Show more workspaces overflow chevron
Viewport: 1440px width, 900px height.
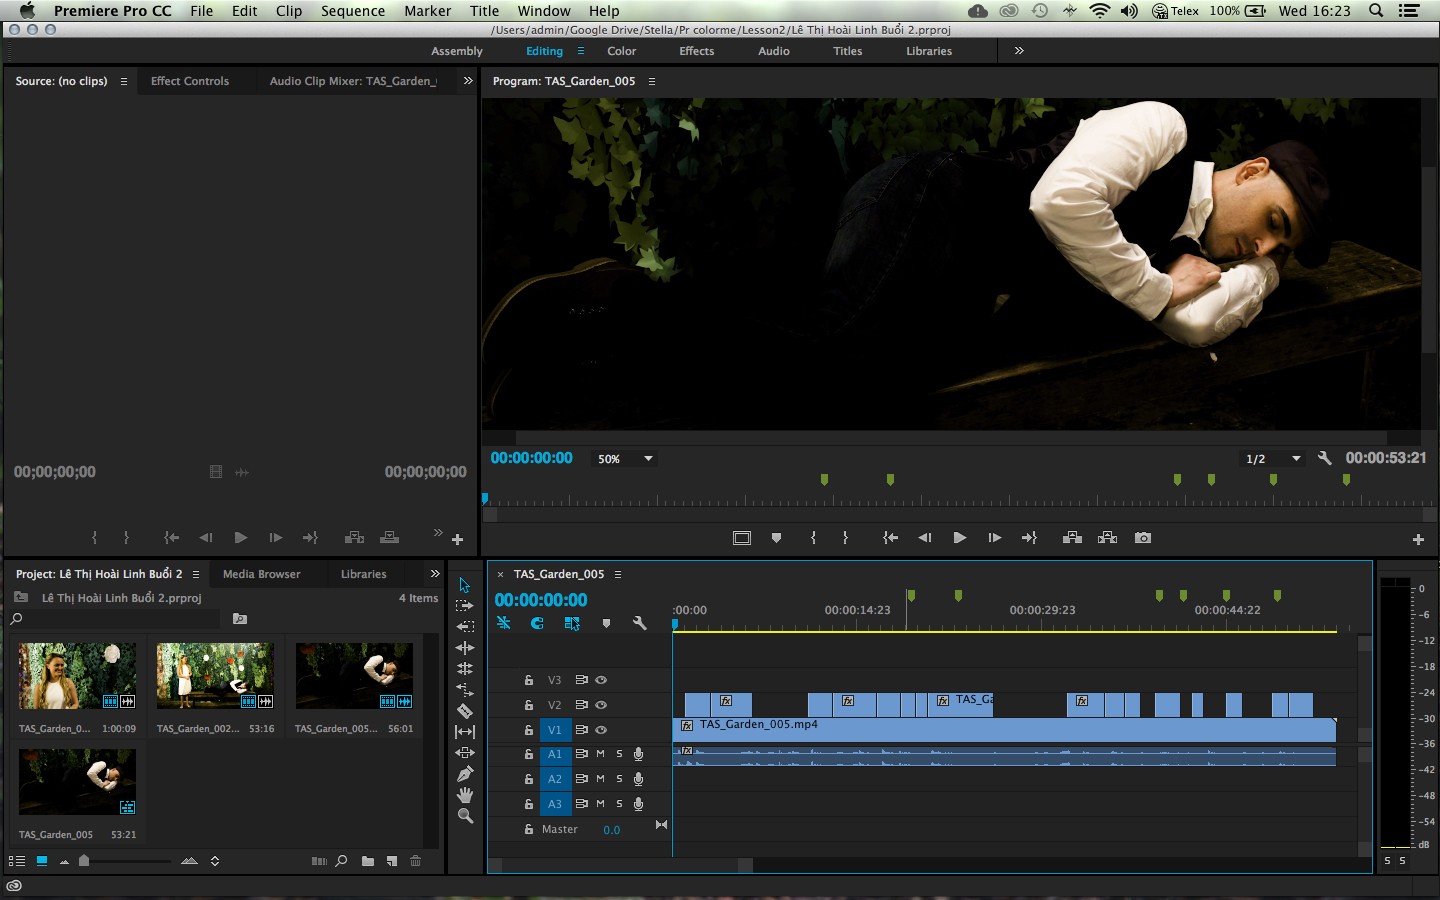point(1019,51)
